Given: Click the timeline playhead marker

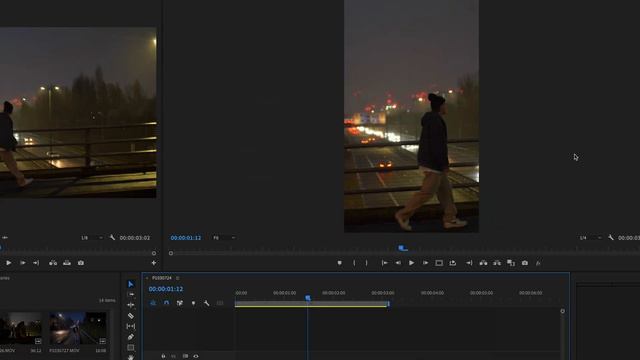Looking at the screenshot, I should coord(308,298).
